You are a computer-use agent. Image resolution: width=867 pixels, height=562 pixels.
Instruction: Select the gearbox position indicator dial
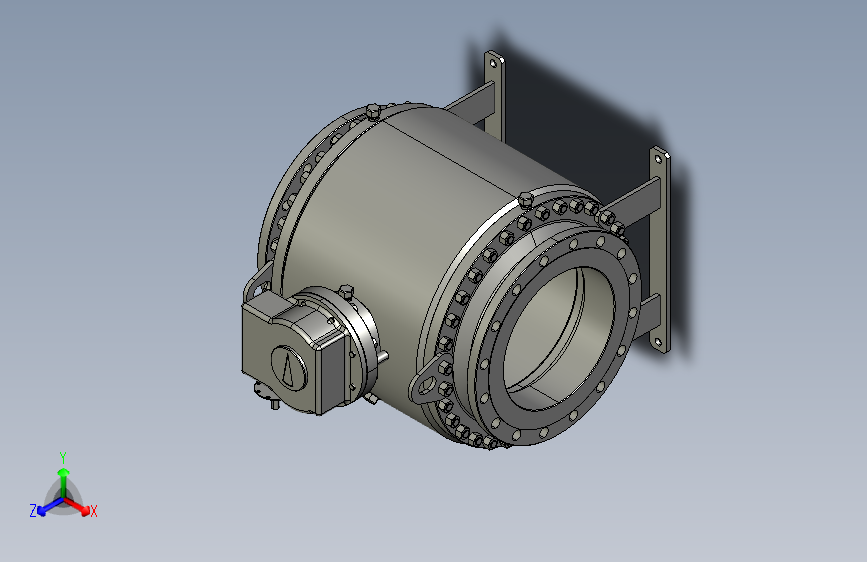[289, 367]
